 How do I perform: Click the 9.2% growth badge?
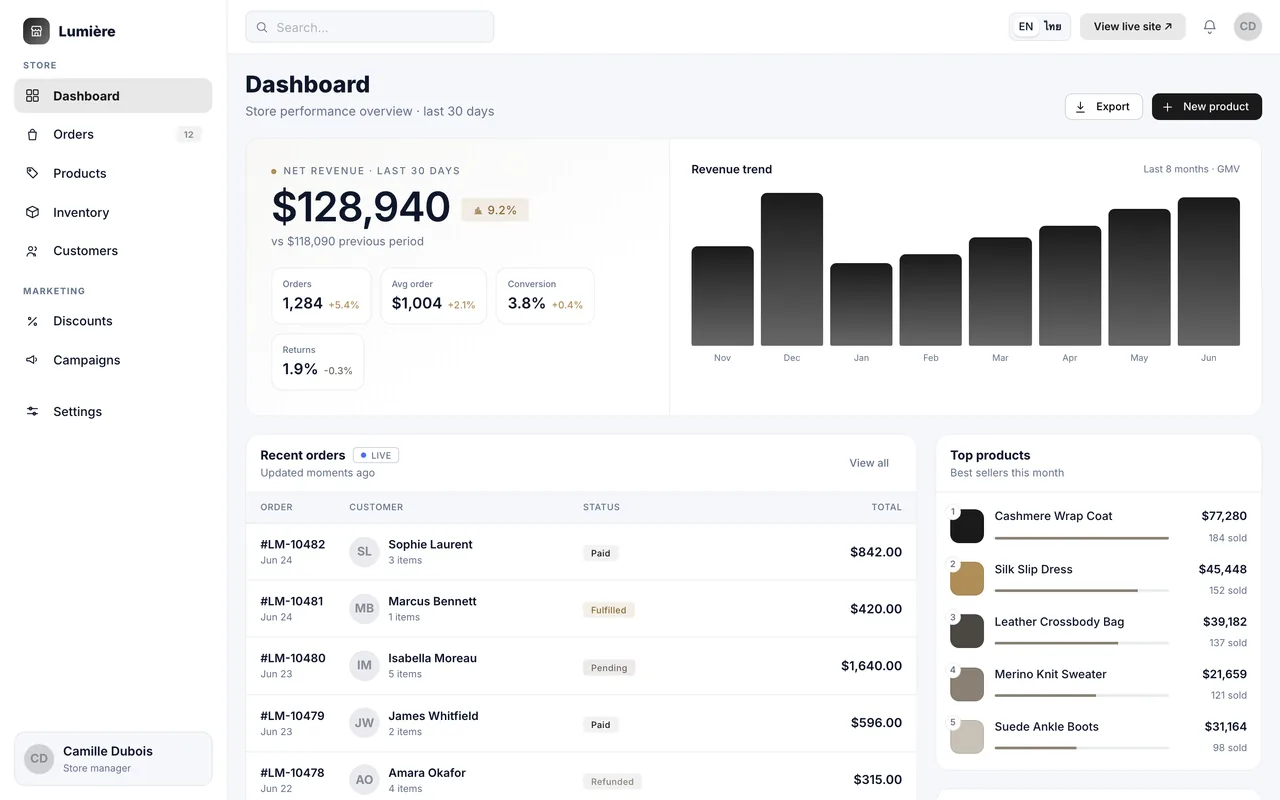[495, 210]
